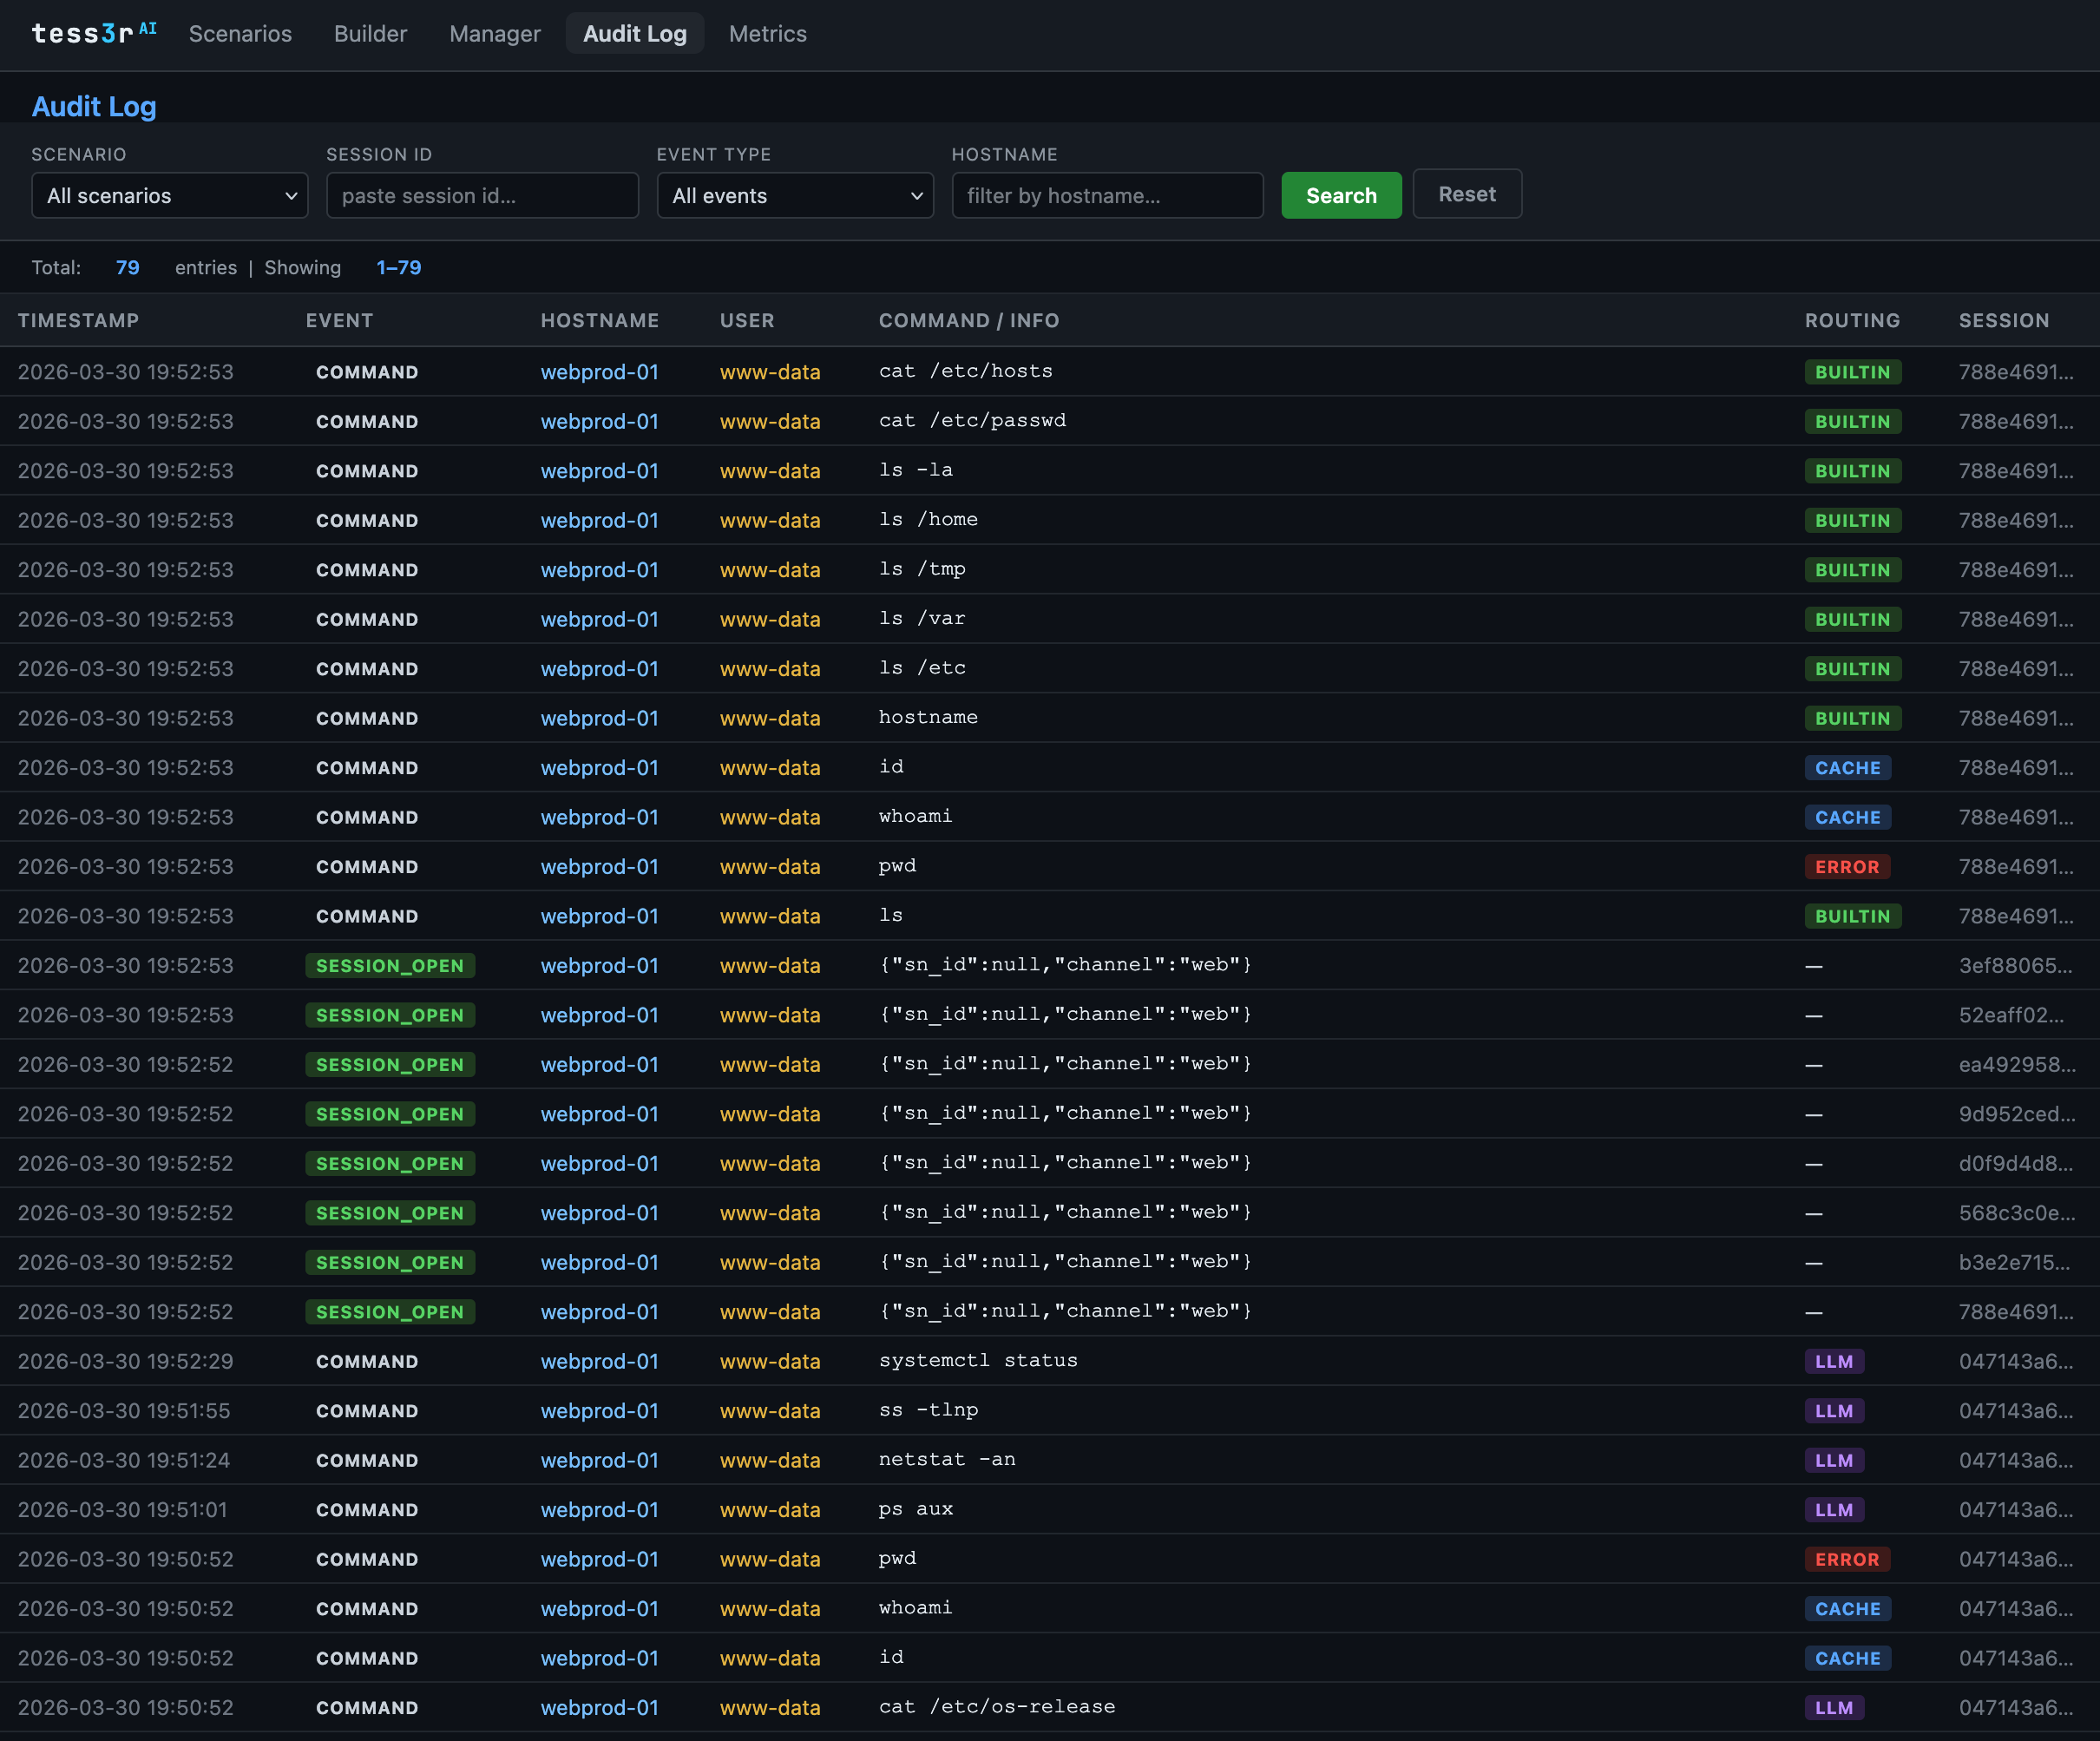Click the session id 568c3c0e...
The image size is (2100, 1741).
2016,1213
